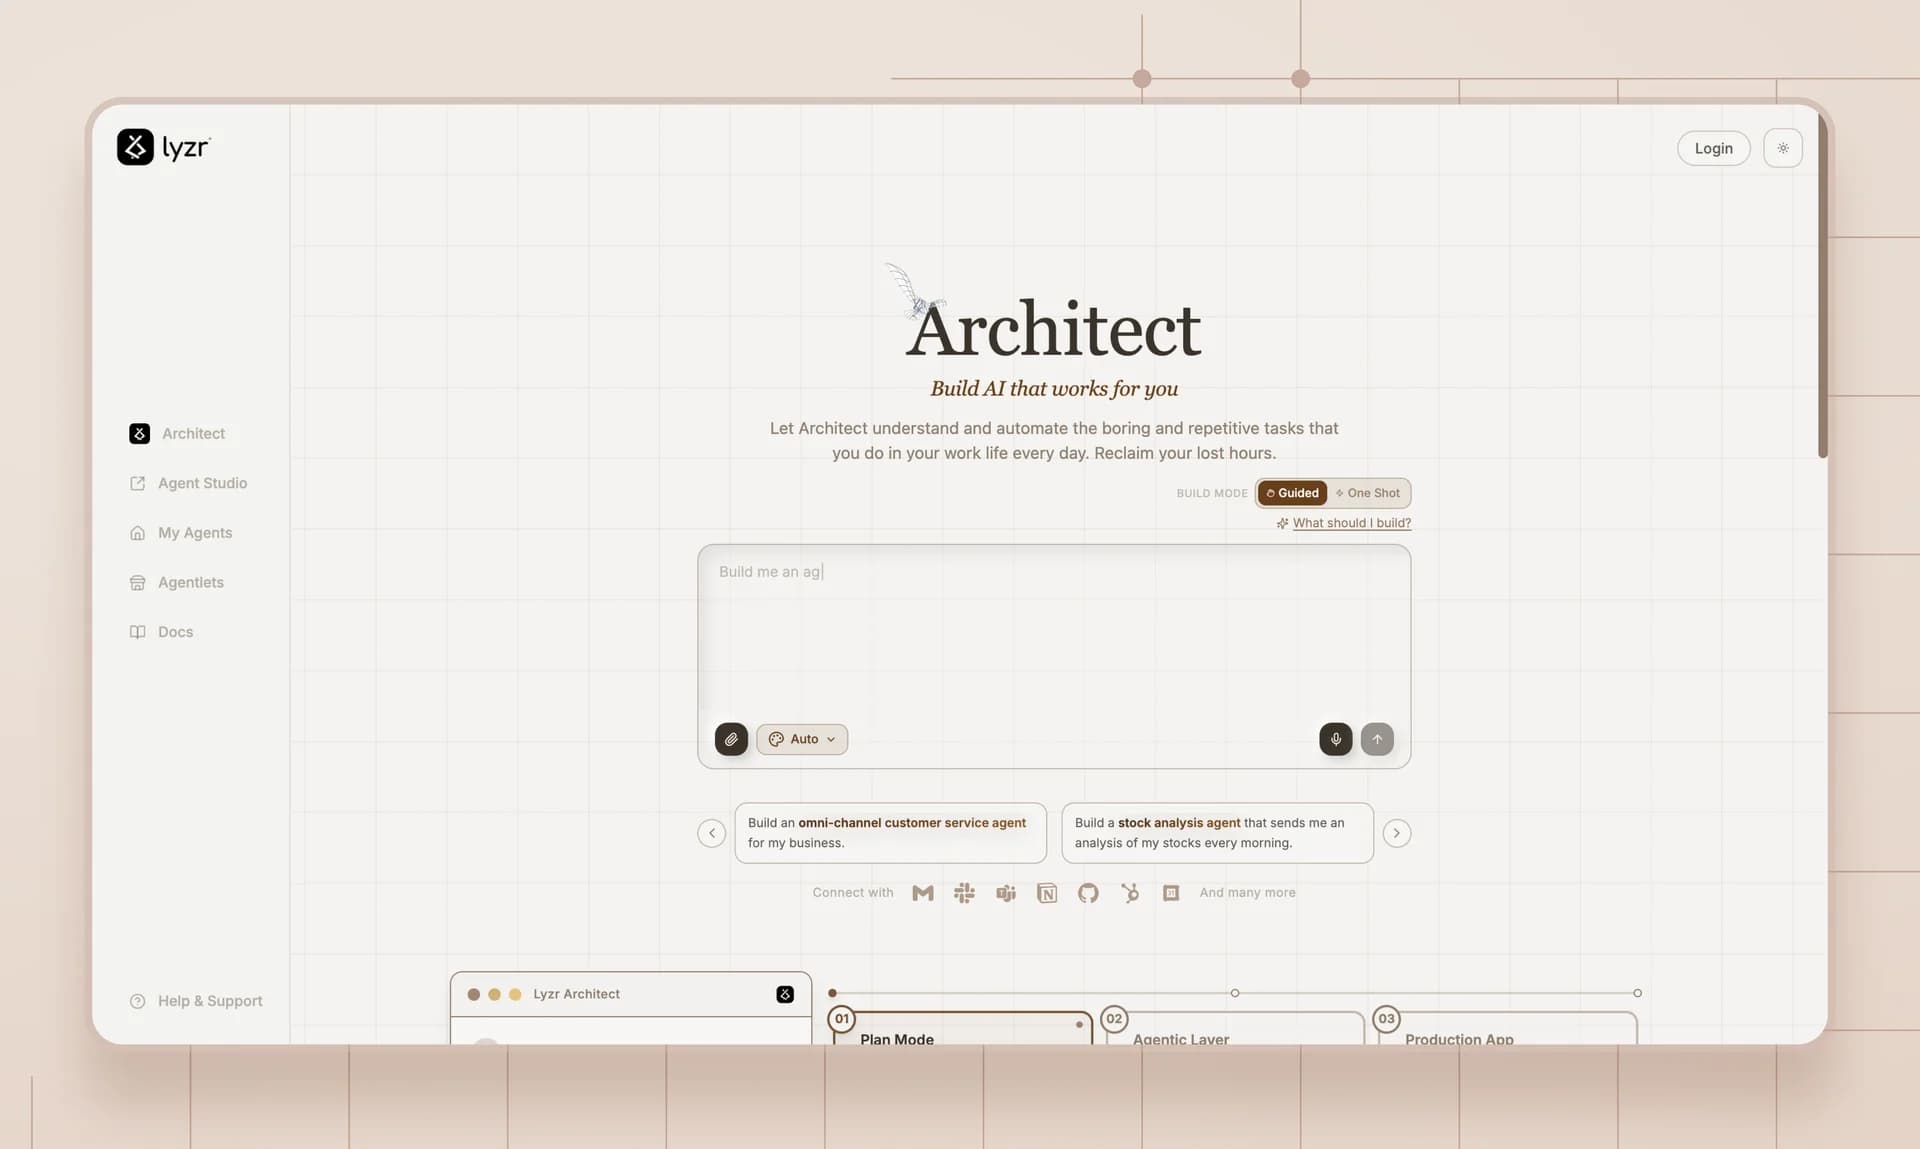1920x1149 pixels.
Task: Select the Microsoft Teams icon
Action: point(1005,893)
